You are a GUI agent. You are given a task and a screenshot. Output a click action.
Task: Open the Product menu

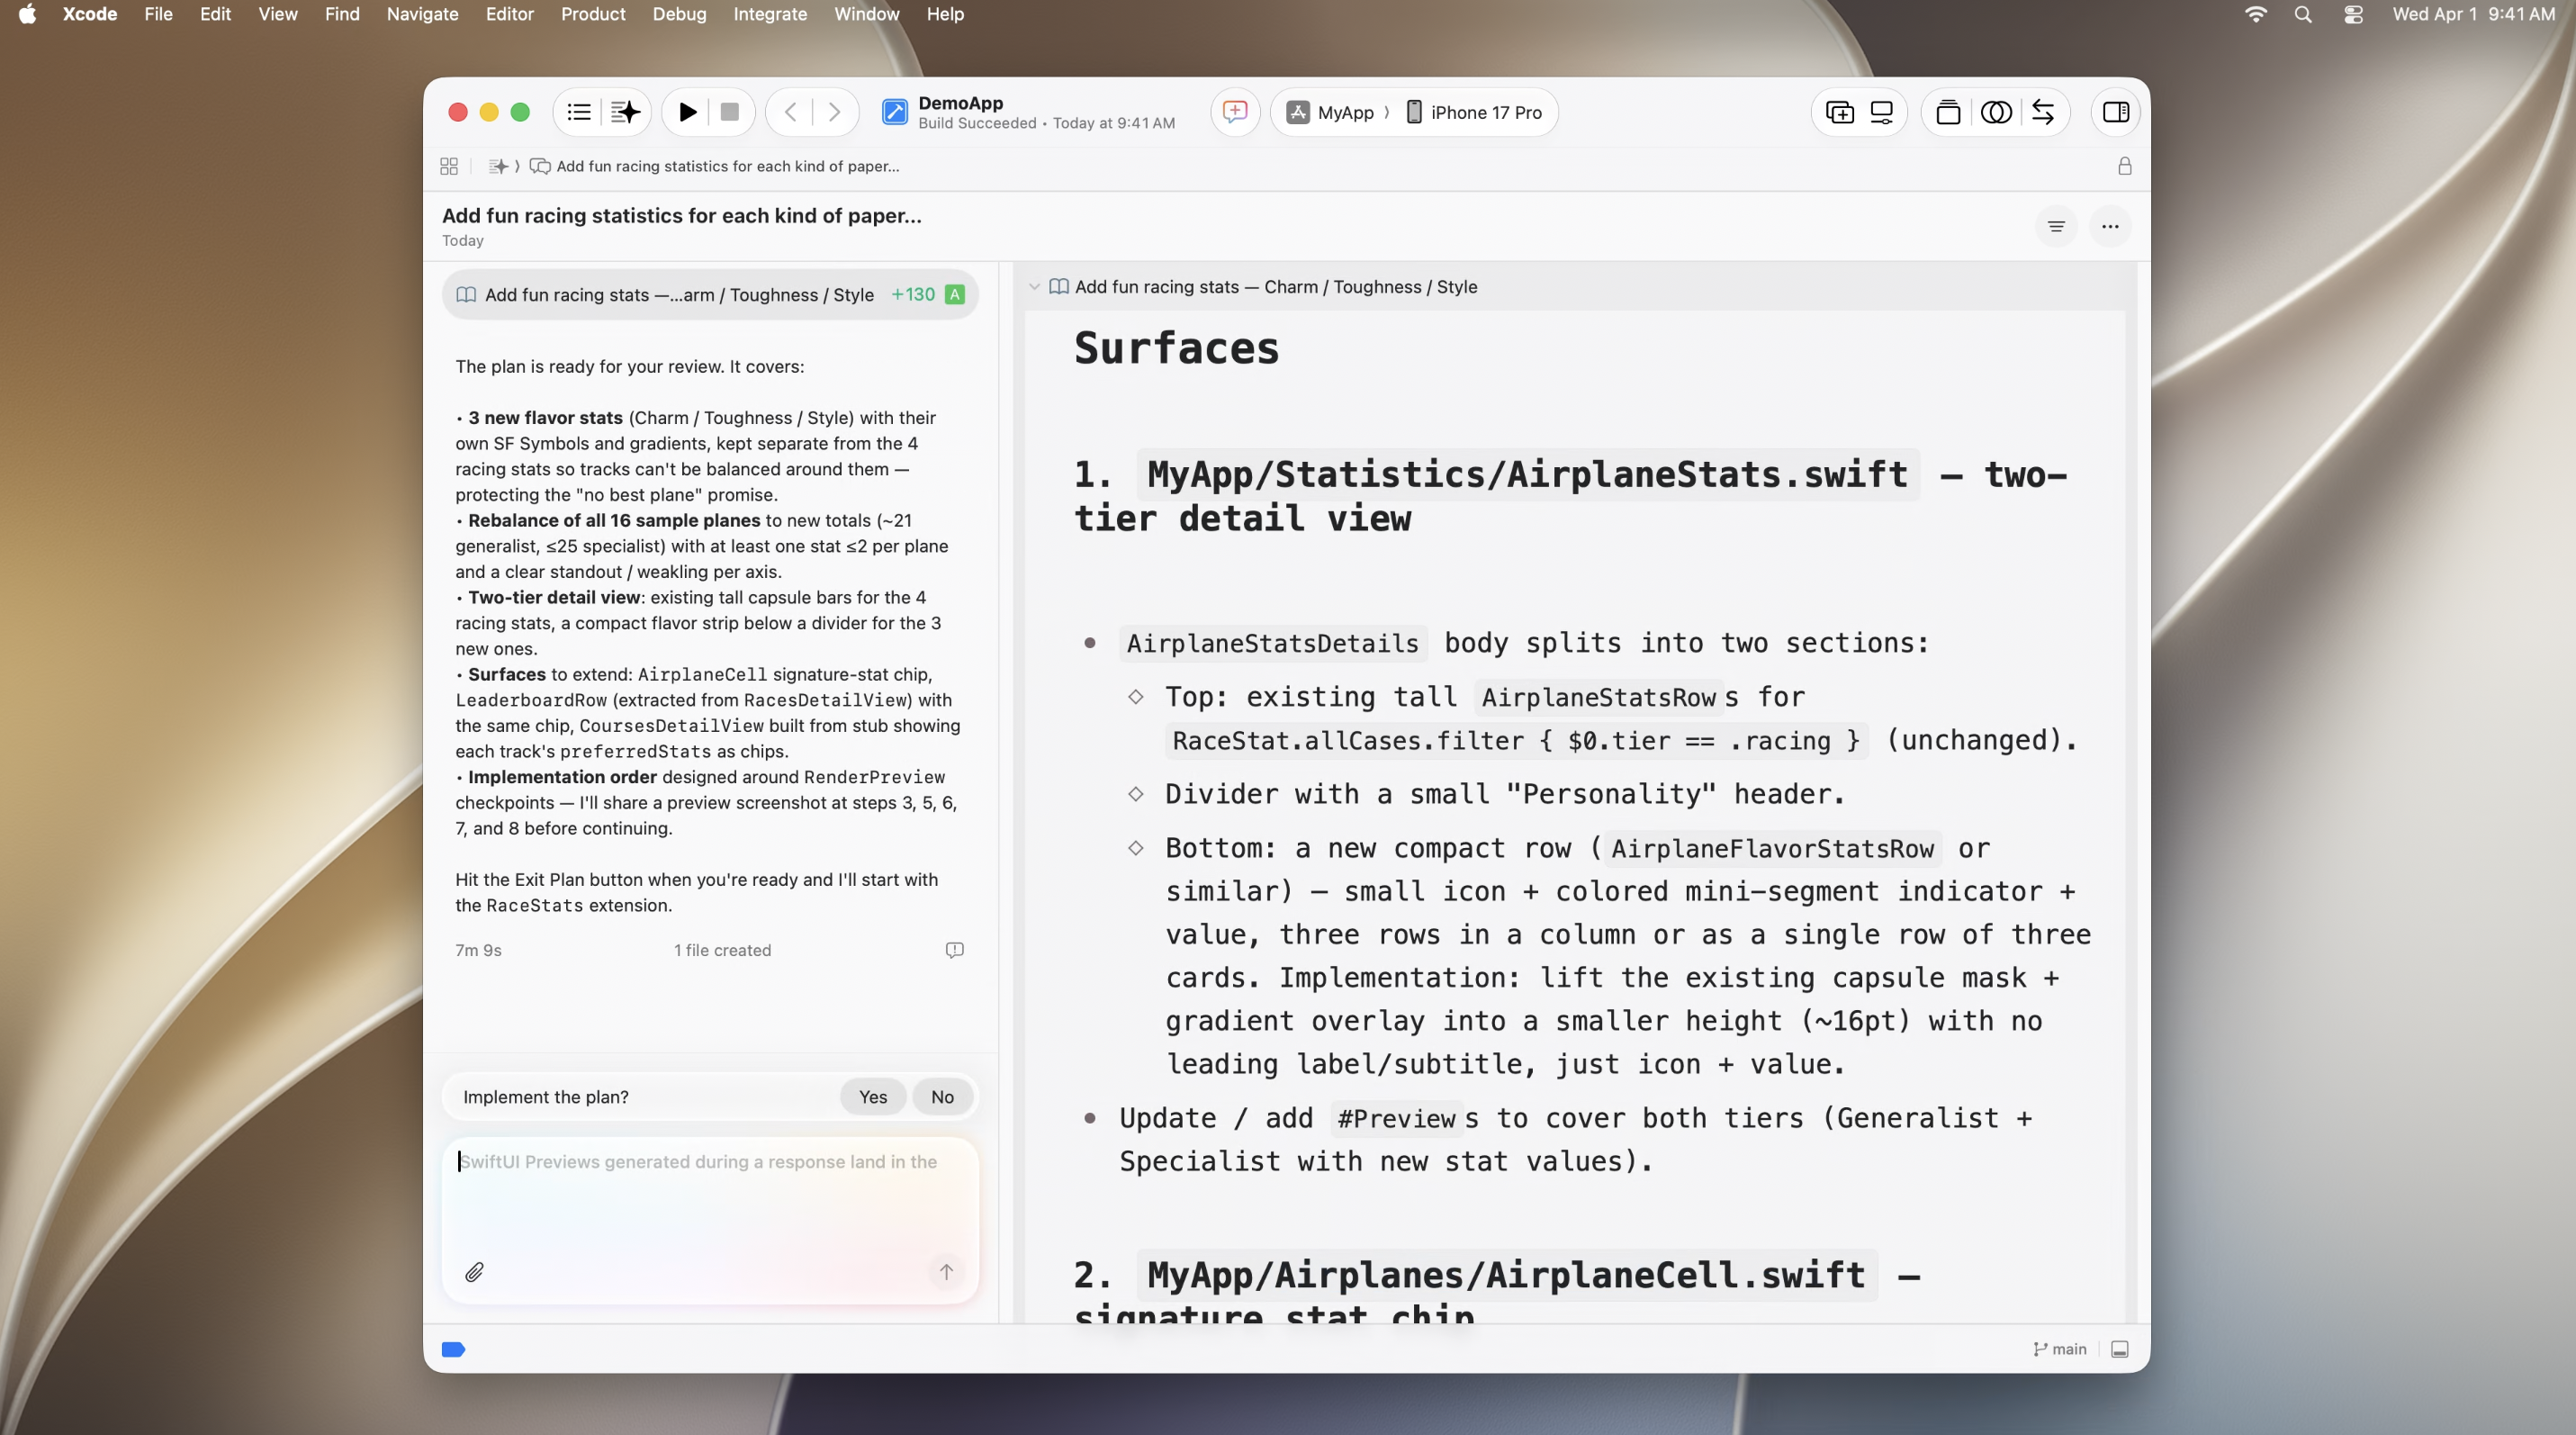click(x=593, y=14)
